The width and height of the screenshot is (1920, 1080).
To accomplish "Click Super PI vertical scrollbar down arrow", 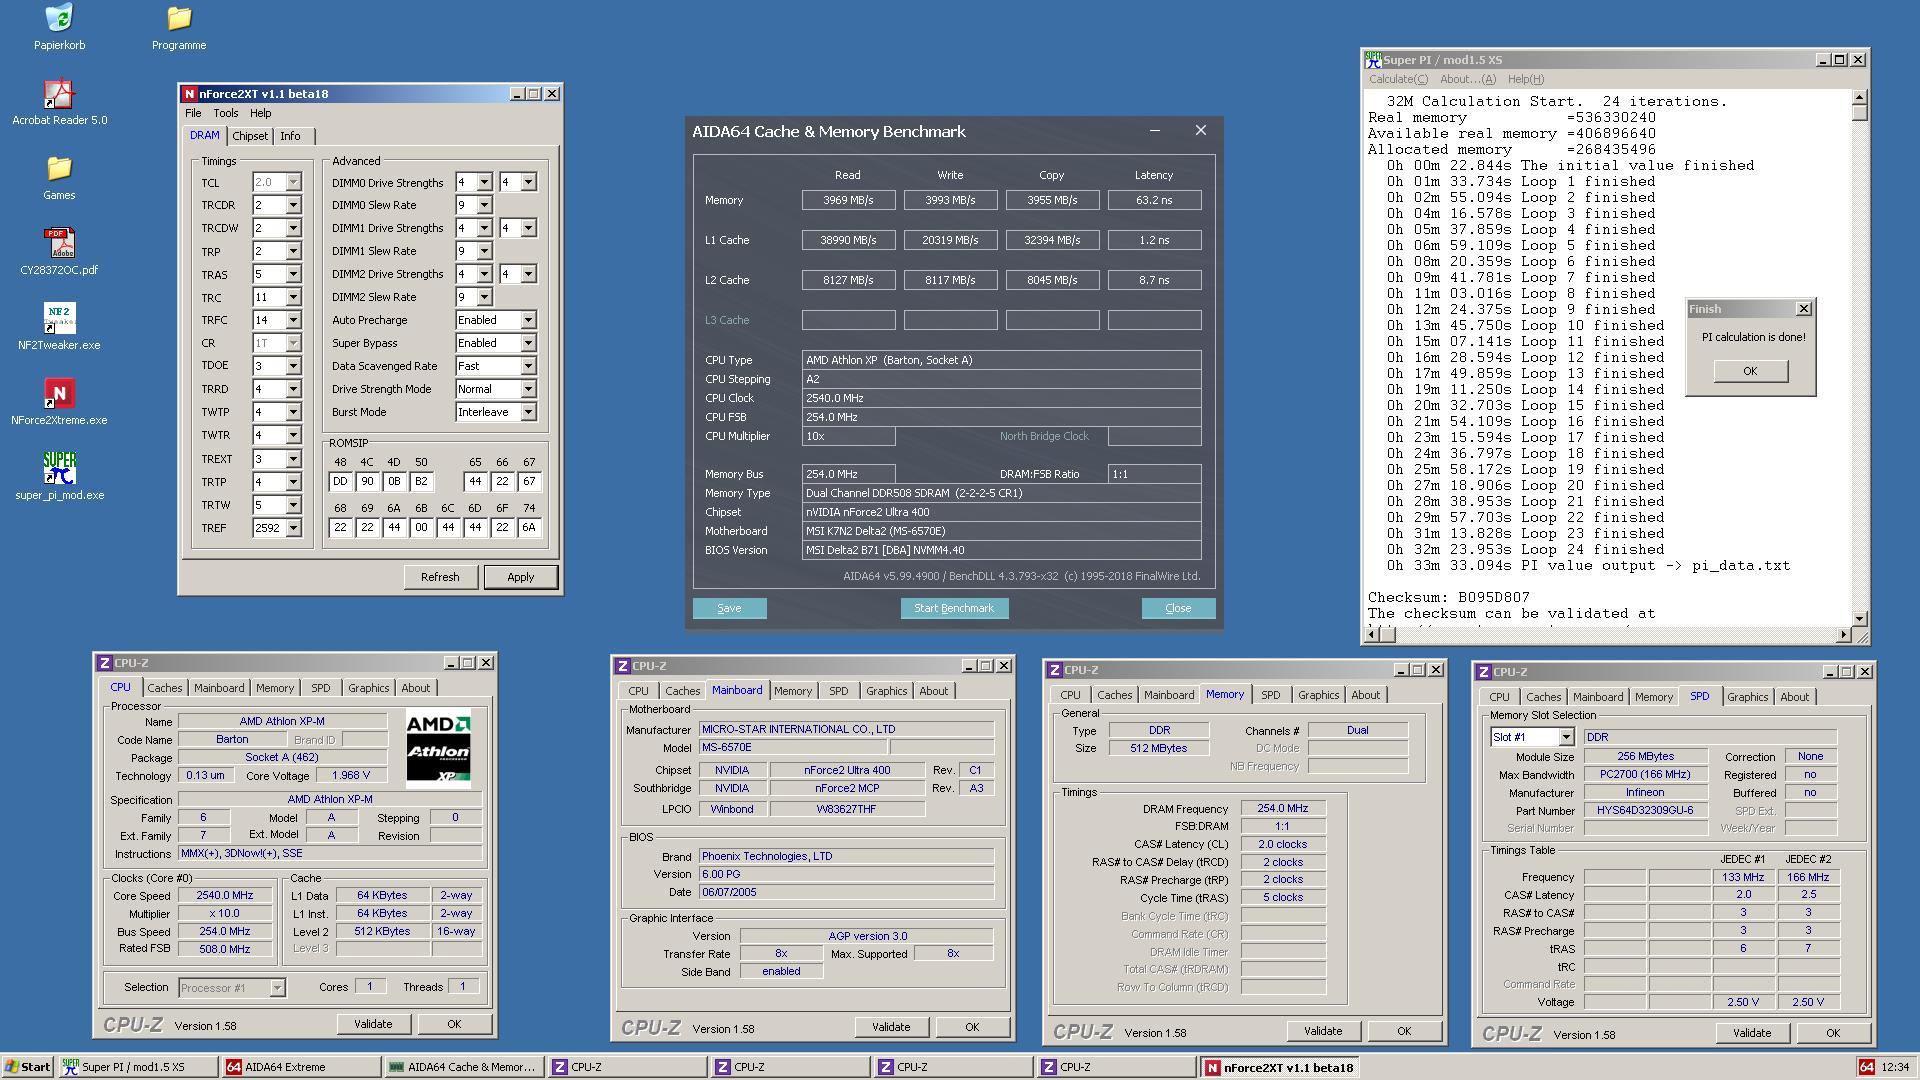I will click(1860, 619).
